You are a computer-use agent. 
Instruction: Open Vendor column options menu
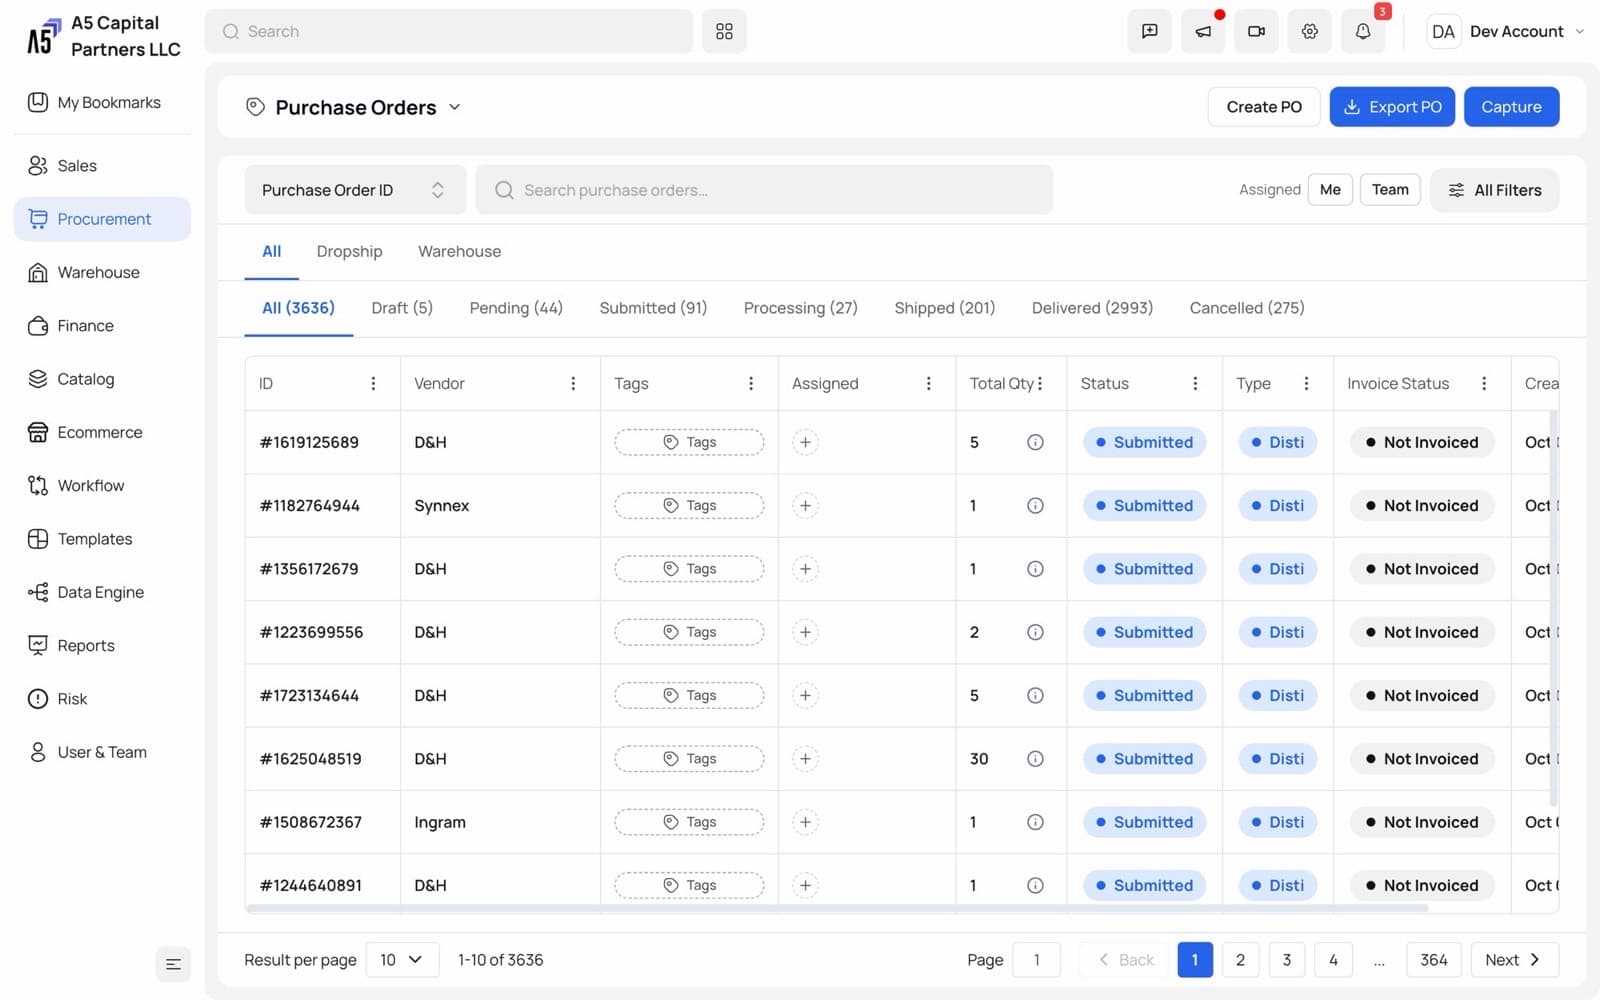pos(573,383)
